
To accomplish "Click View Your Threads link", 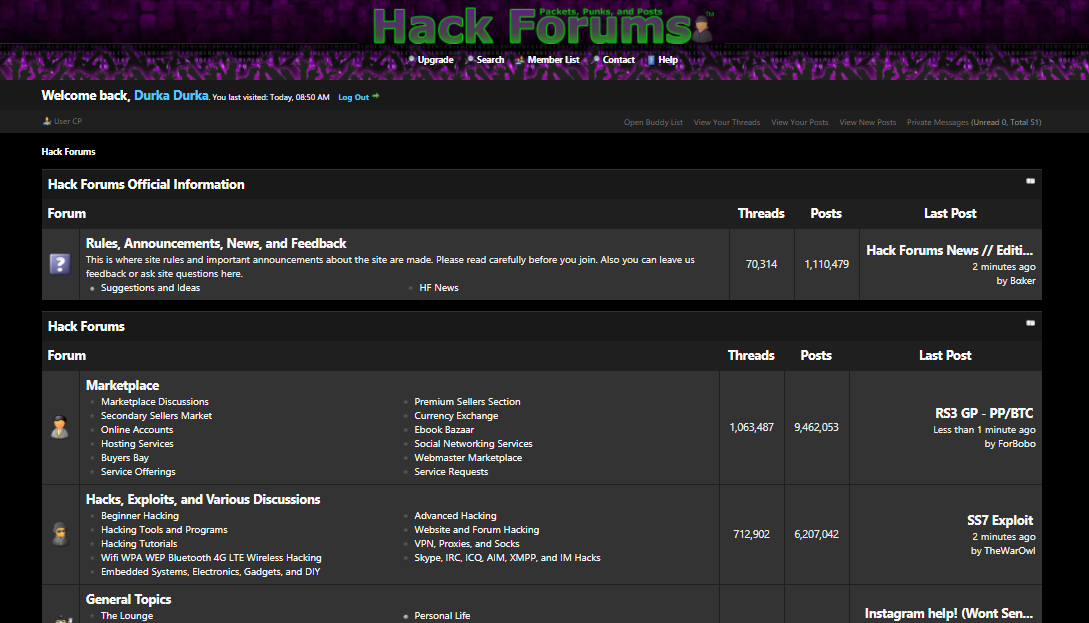I will (726, 122).
